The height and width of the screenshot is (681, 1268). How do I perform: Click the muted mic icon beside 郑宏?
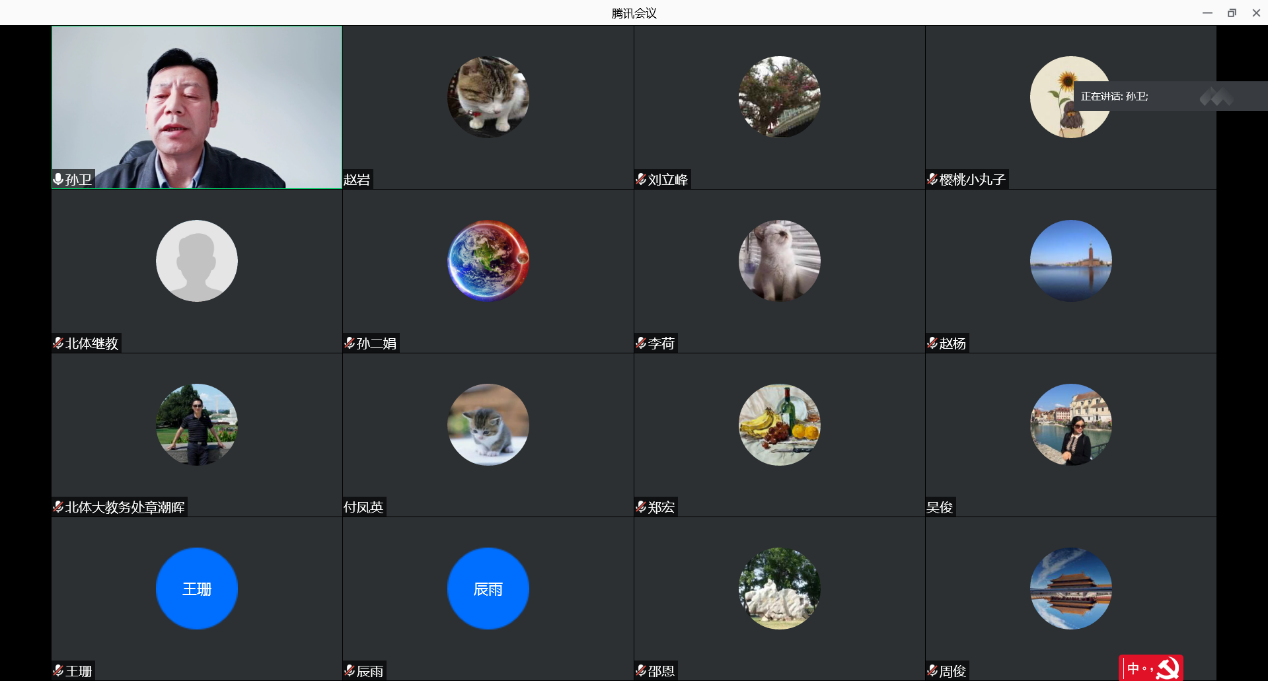tap(641, 508)
